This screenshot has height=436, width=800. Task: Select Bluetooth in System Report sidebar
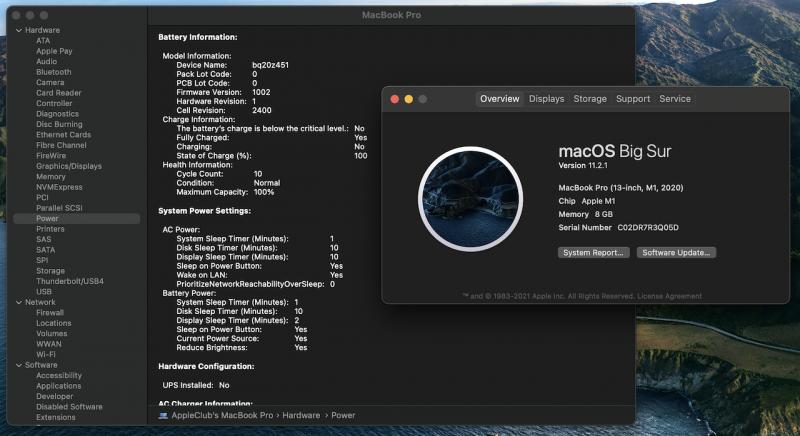click(54, 72)
